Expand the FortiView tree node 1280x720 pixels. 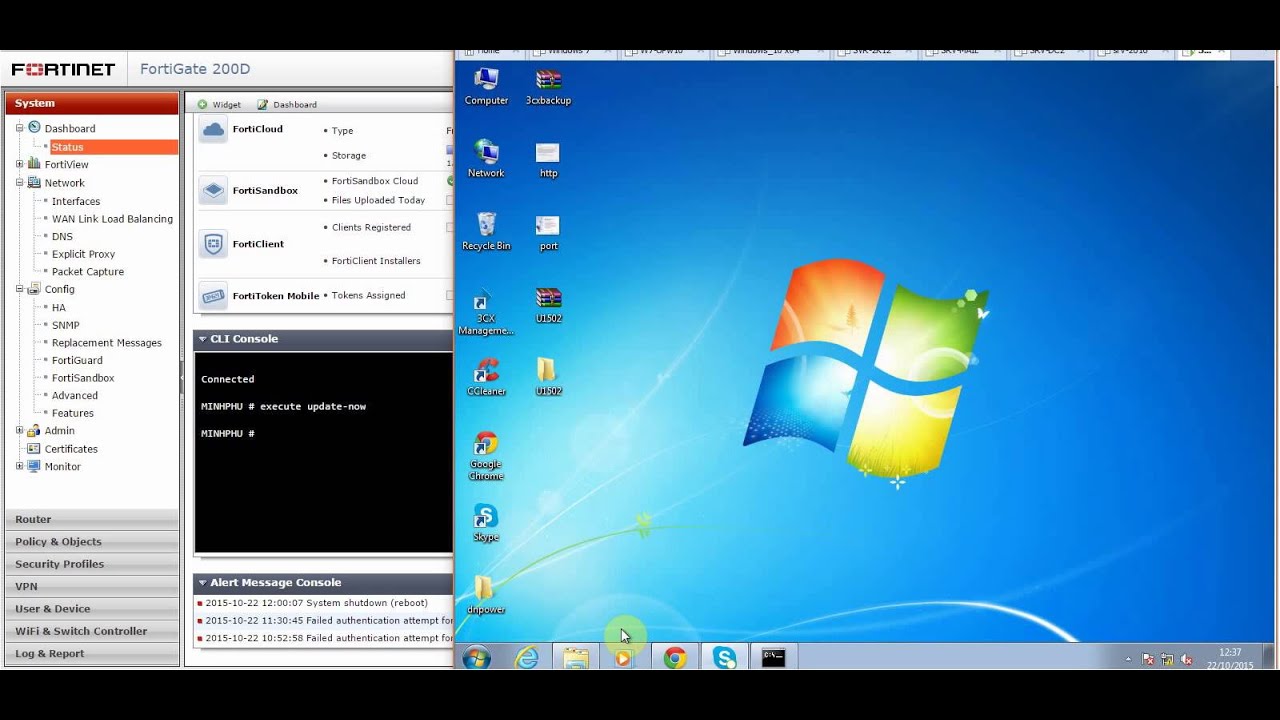pos(19,164)
